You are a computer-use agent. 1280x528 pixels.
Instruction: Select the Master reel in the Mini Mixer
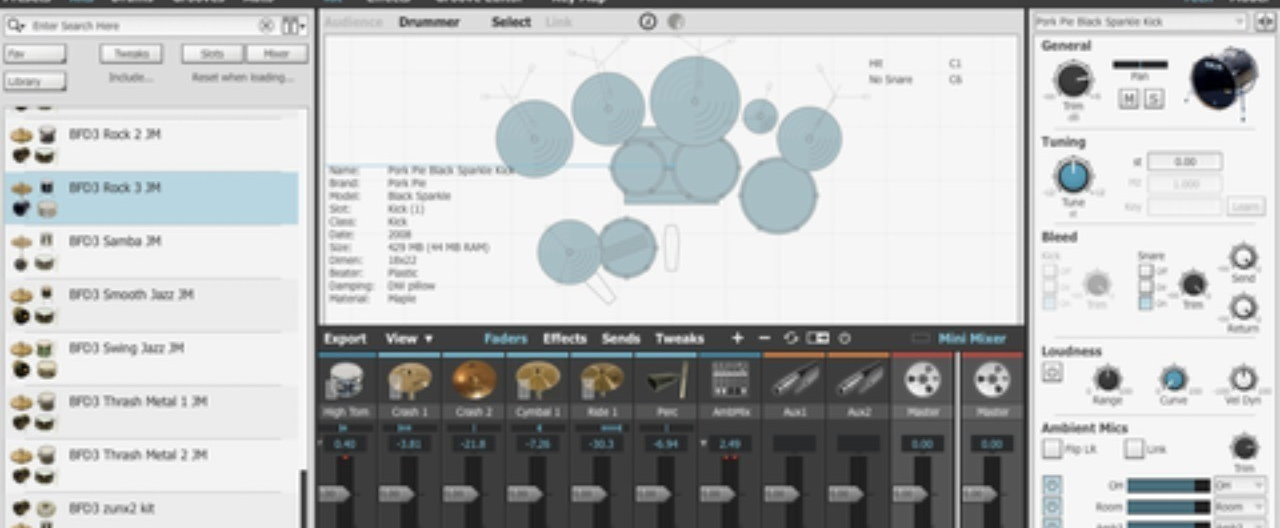[x=992, y=381]
